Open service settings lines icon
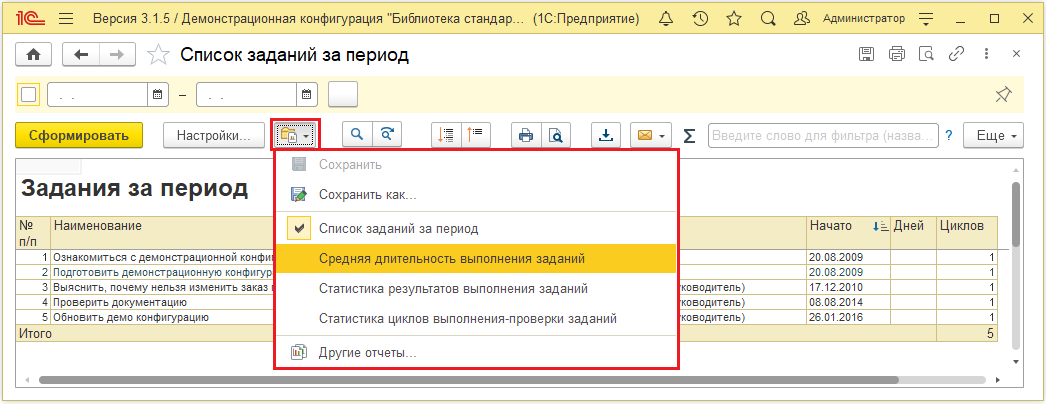The image size is (1046, 404). (x=925, y=19)
